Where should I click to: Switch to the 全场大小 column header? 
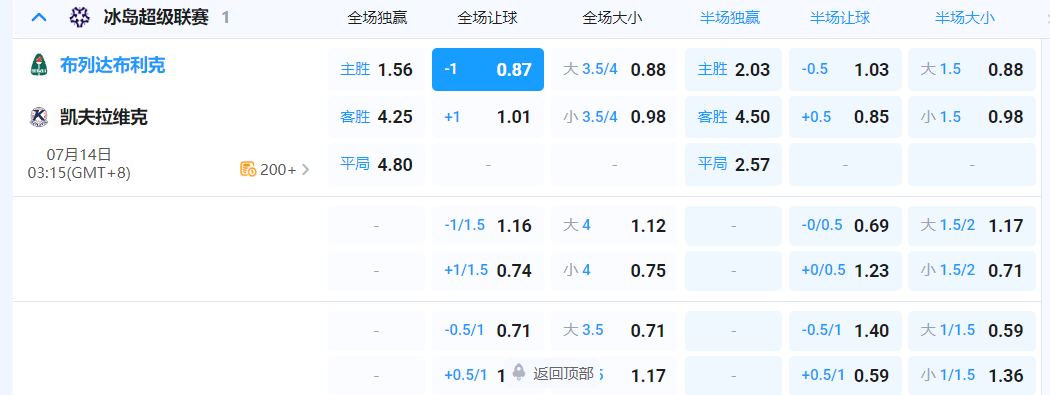[x=613, y=18]
